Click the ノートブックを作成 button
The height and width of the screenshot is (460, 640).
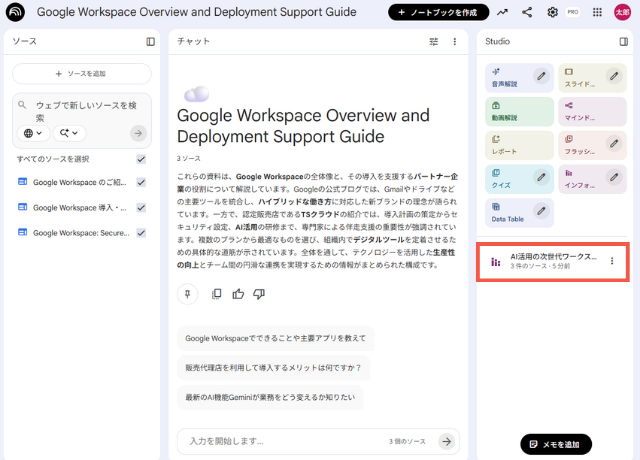click(x=439, y=13)
